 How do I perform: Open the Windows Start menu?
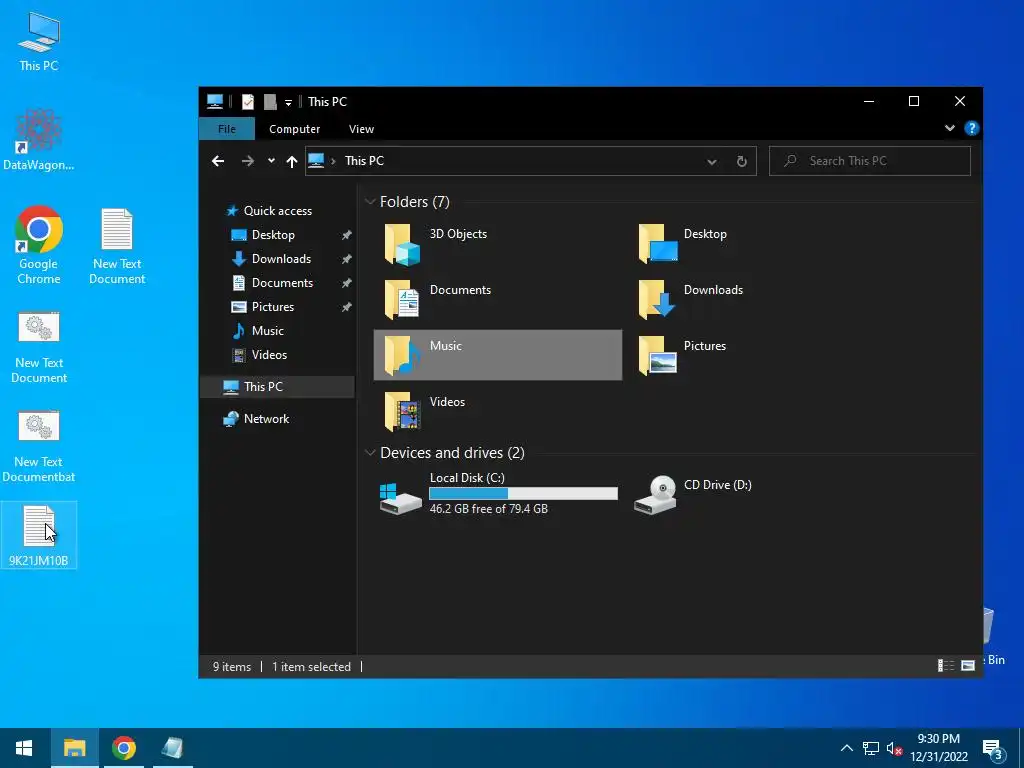25,748
